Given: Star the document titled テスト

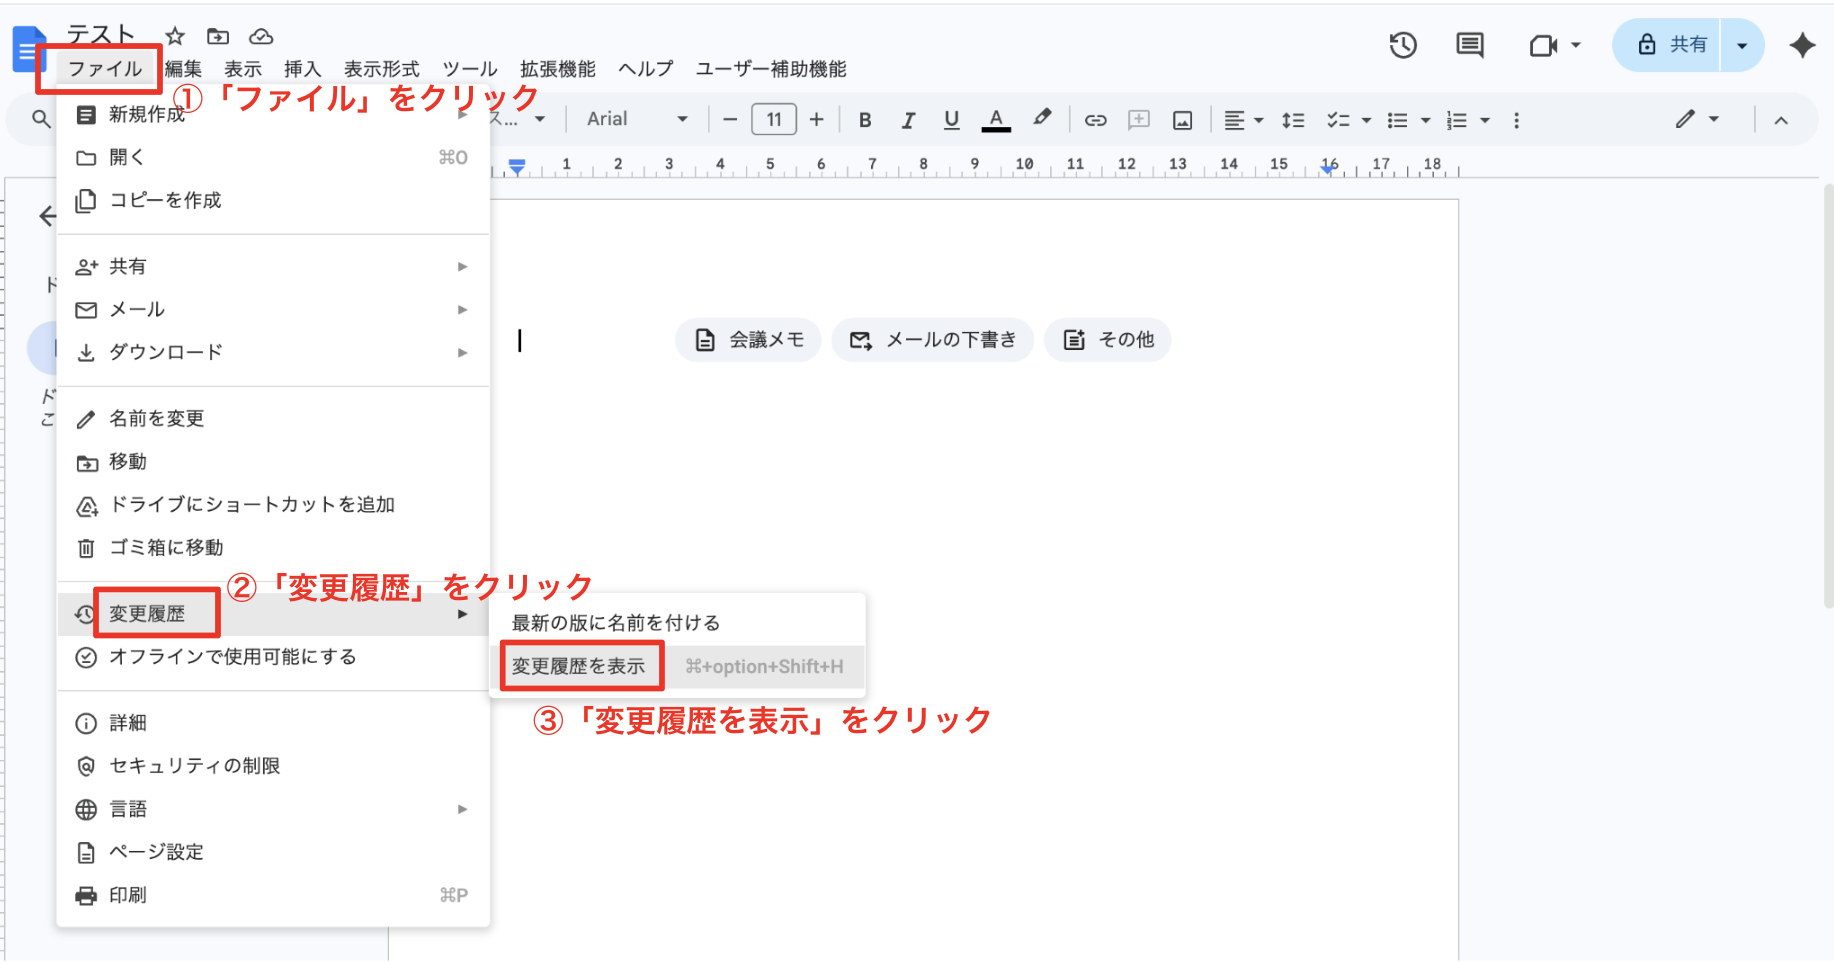Looking at the screenshot, I should tap(175, 37).
